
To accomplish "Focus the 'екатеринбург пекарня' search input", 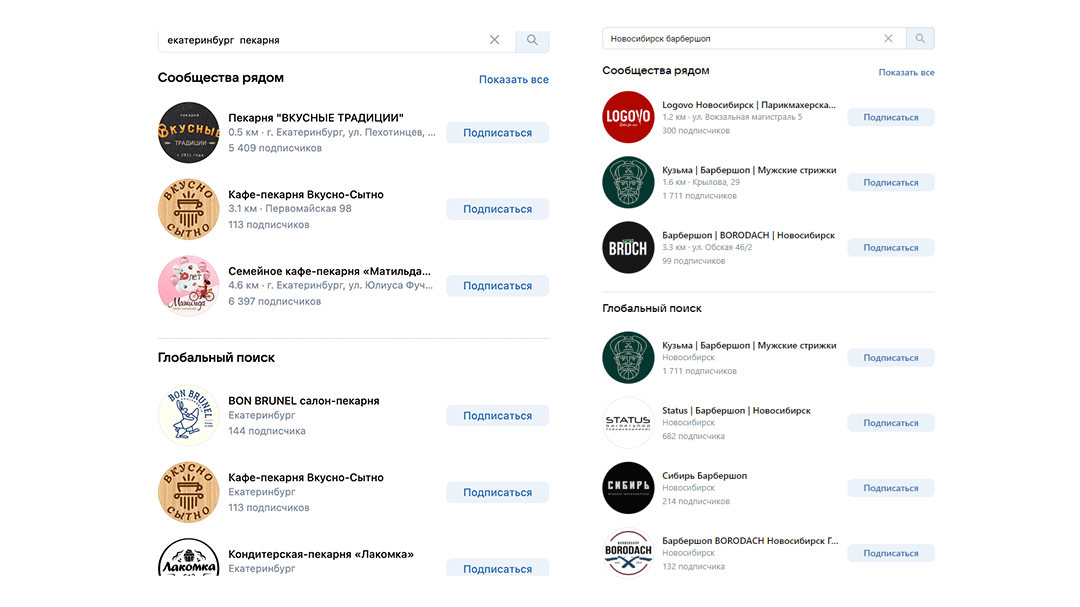I will tap(322, 40).
